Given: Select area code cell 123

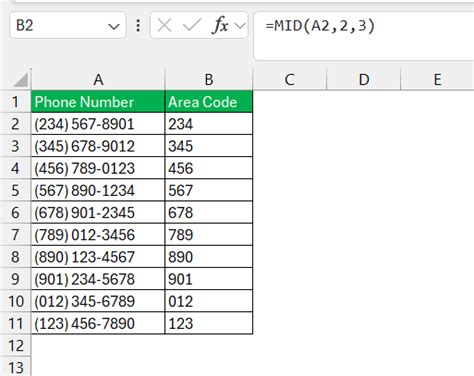Looking at the screenshot, I should (209, 323).
